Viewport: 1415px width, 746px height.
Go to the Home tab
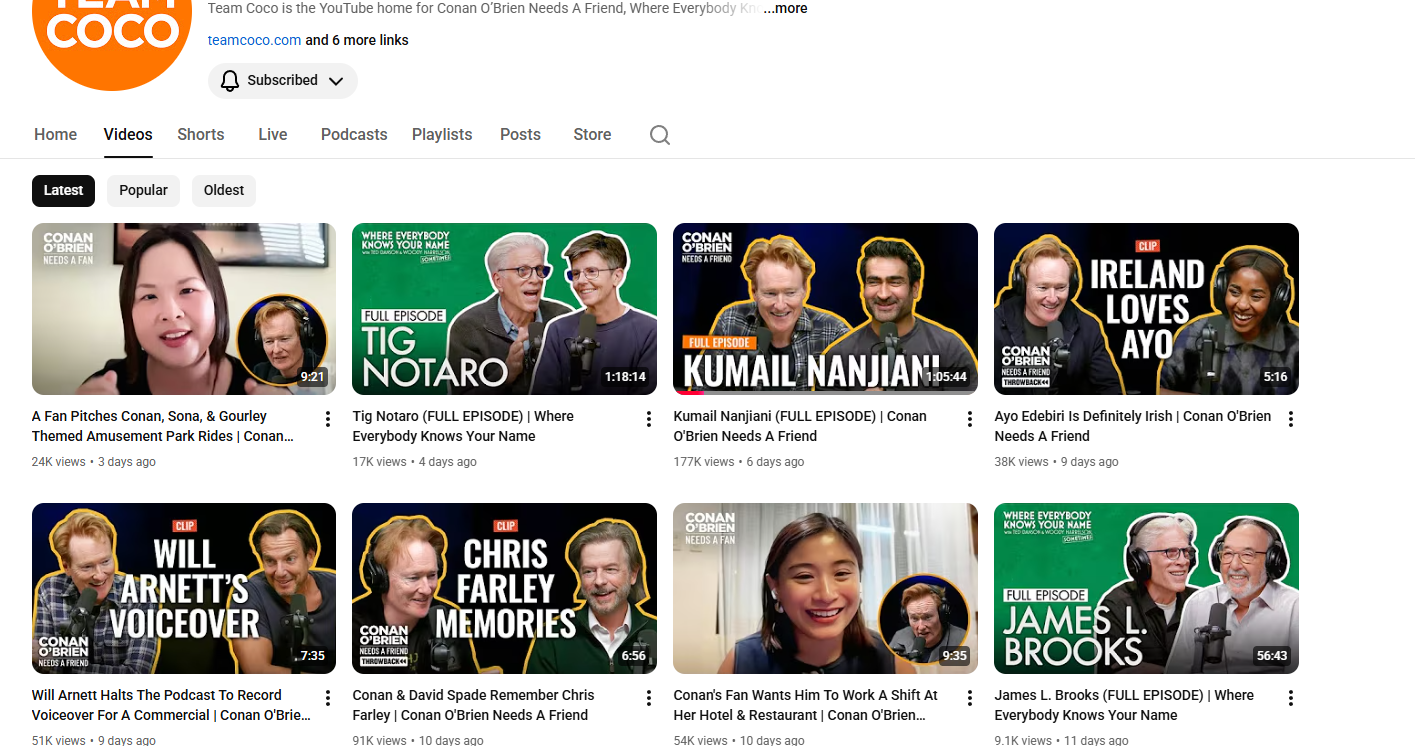pyautogui.click(x=55, y=135)
